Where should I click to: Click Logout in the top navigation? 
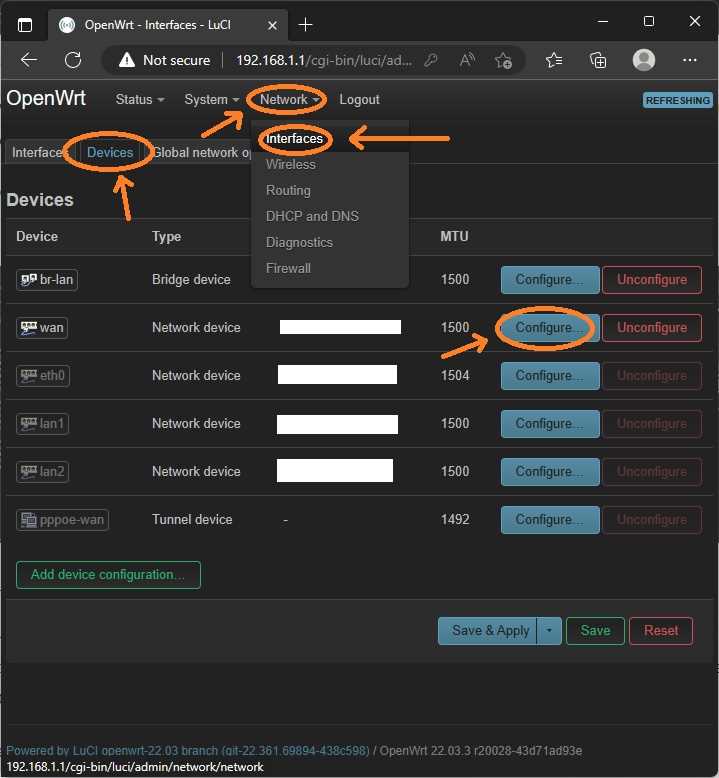[x=359, y=100]
